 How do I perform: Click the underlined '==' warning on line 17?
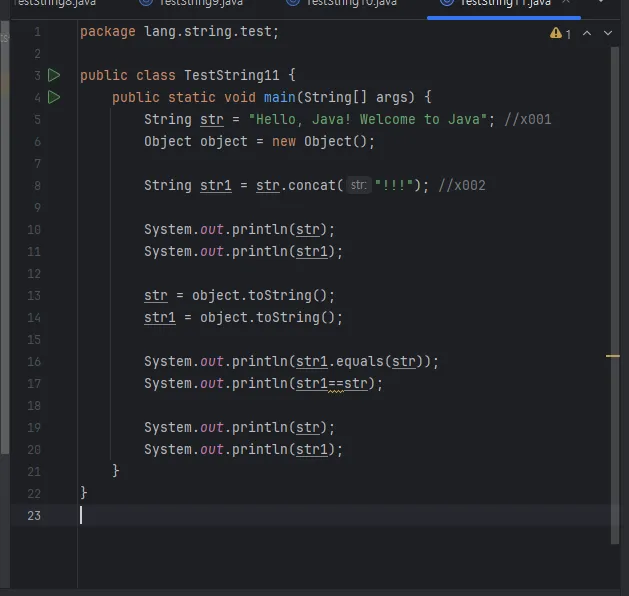[x=336, y=384]
